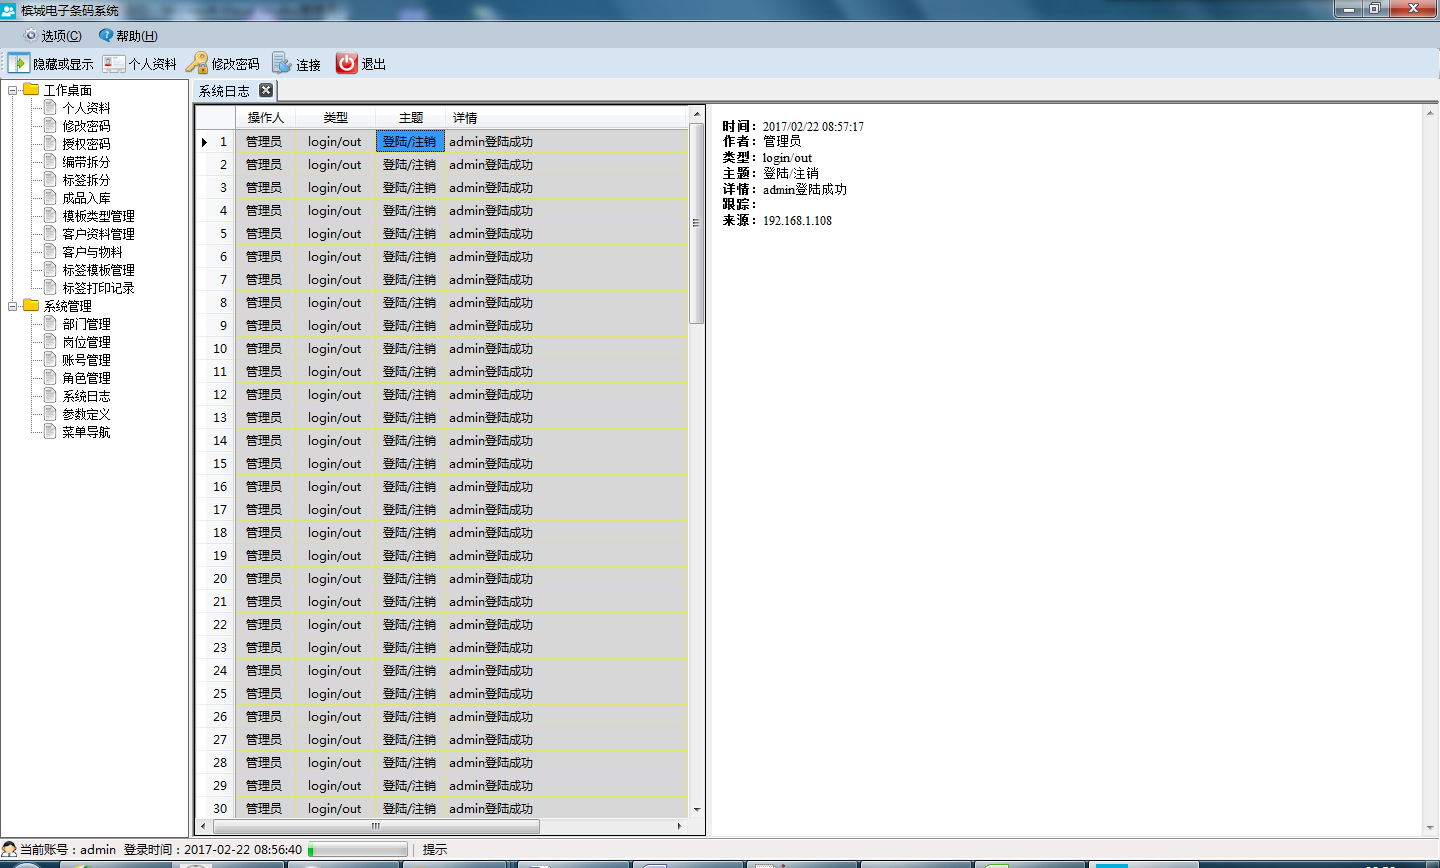The height and width of the screenshot is (868, 1440).
Task: Sort by the 操作人 column header
Action: (265, 118)
